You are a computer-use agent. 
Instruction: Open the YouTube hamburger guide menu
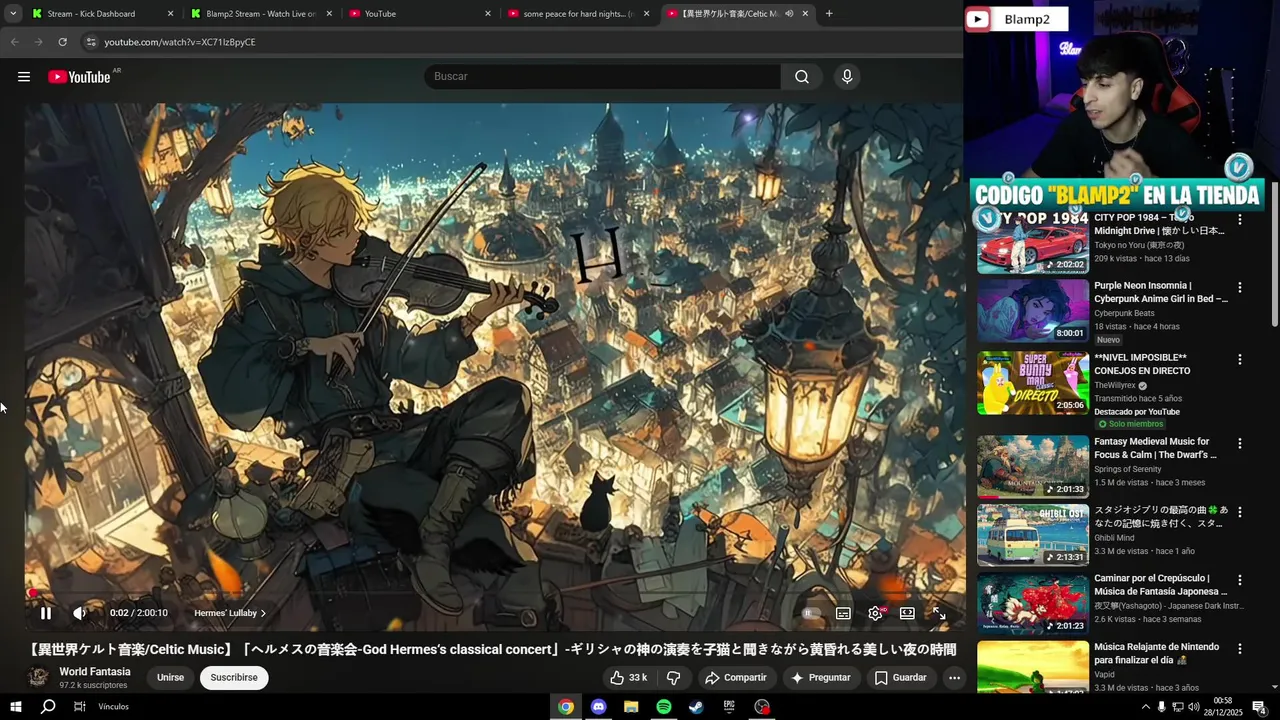coord(24,77)
